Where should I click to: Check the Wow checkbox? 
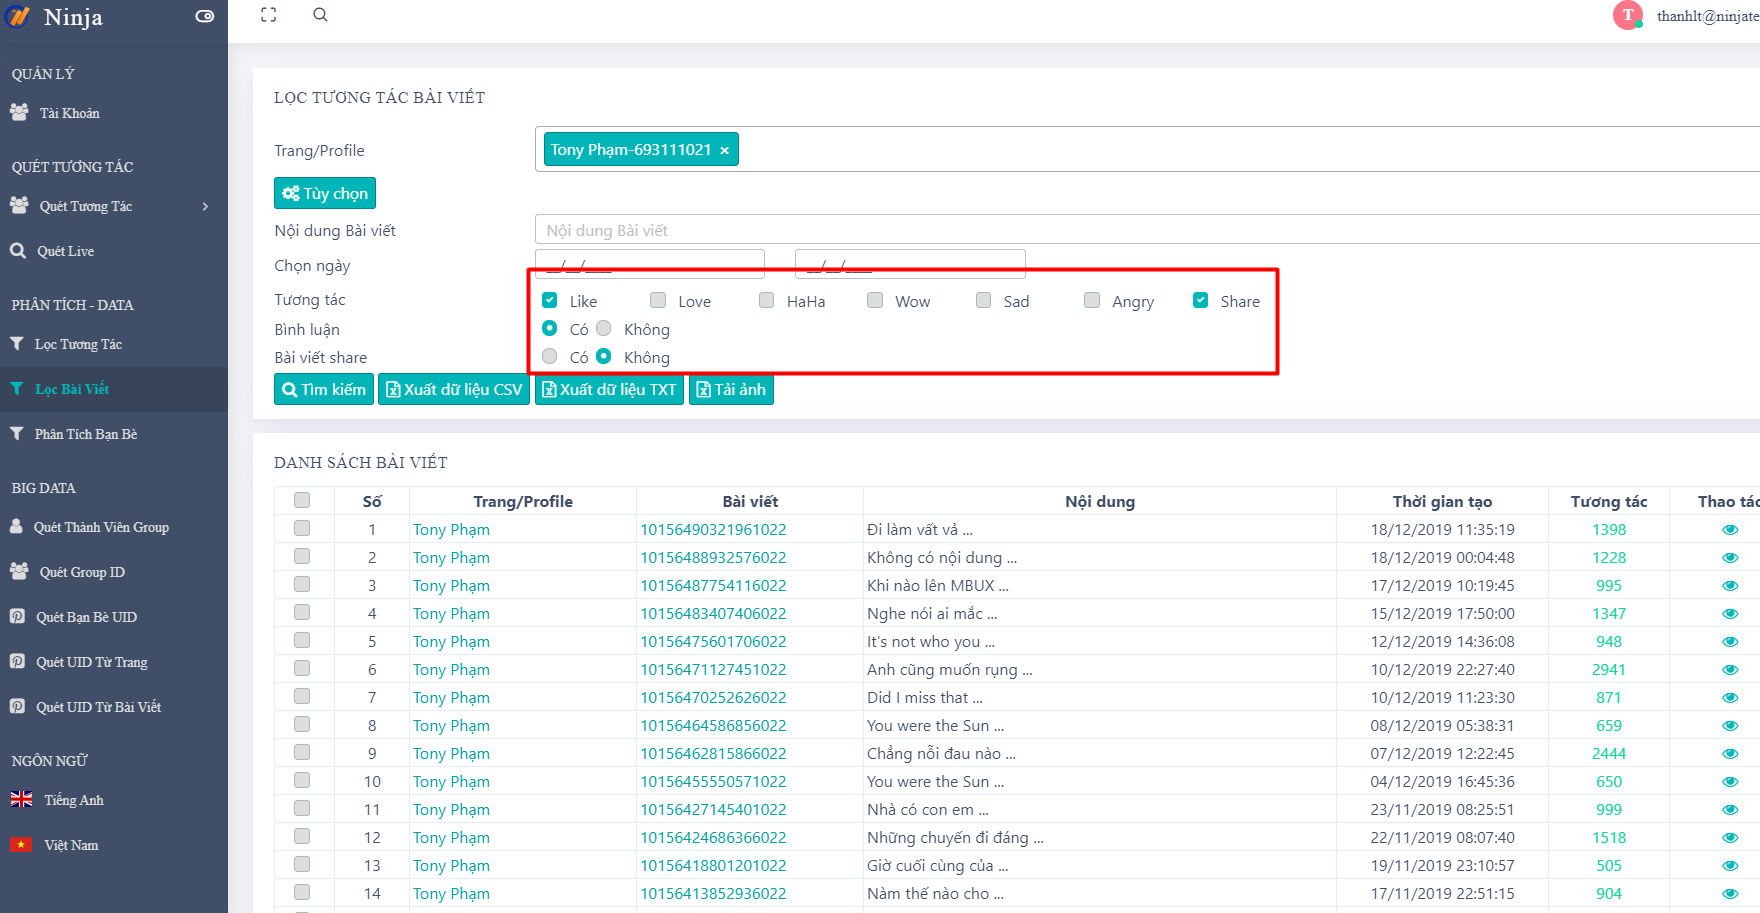pyautogui.click(x=875, y=300)
